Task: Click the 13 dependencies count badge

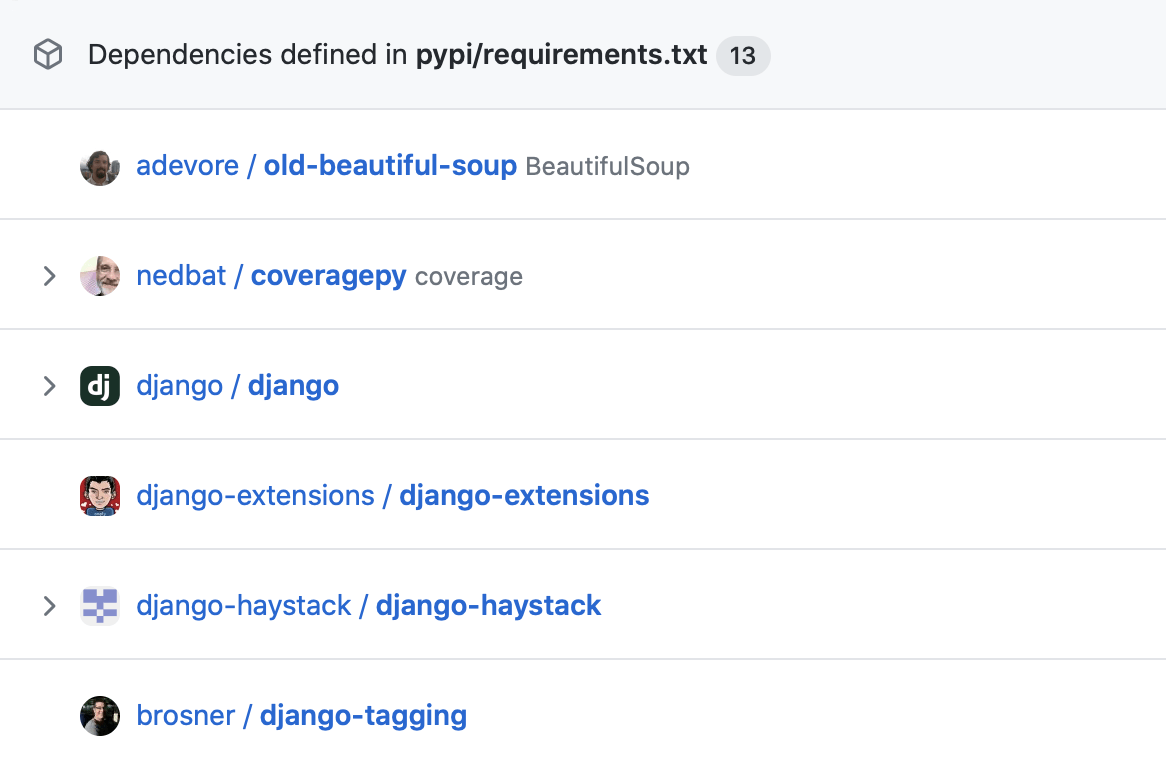Action: point(743,55)
